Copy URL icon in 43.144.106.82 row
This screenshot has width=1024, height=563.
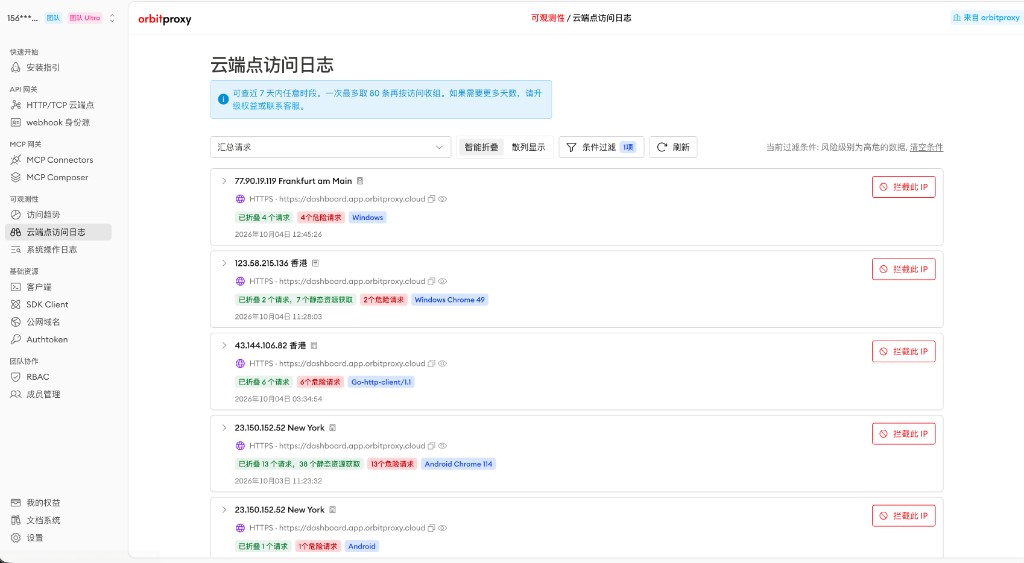pos(431,364)
